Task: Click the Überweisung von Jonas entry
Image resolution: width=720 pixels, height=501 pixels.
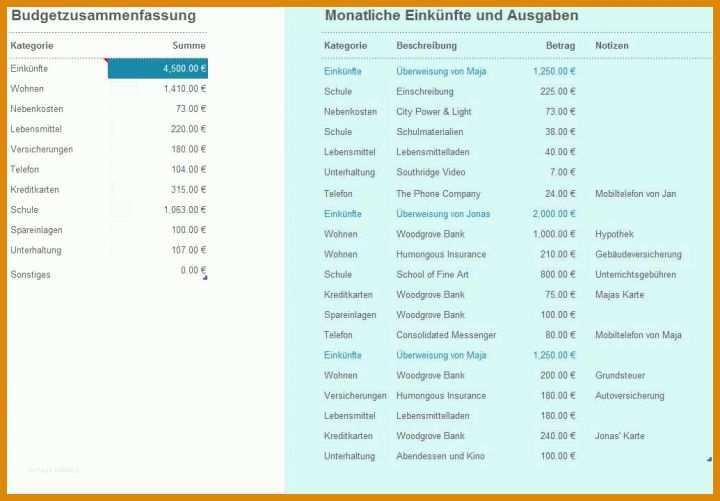Action: point(443,214)
